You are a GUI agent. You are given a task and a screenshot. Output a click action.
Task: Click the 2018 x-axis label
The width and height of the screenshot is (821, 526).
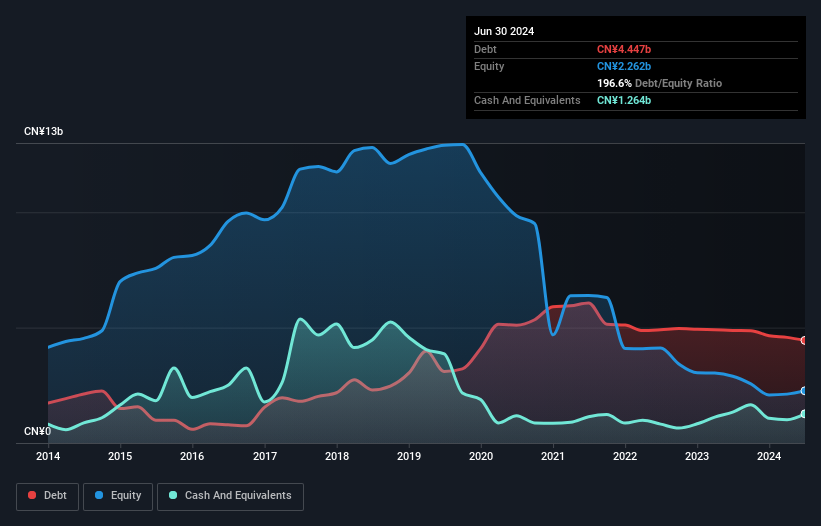click(x=337, y=456)
